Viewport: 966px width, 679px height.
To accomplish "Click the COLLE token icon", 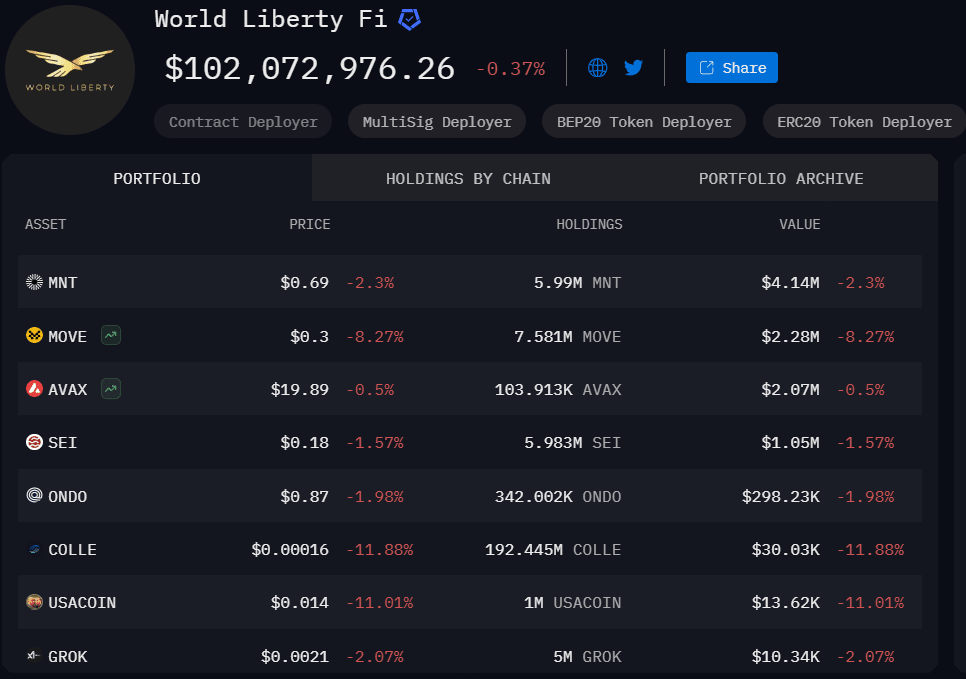I will 34,549.
